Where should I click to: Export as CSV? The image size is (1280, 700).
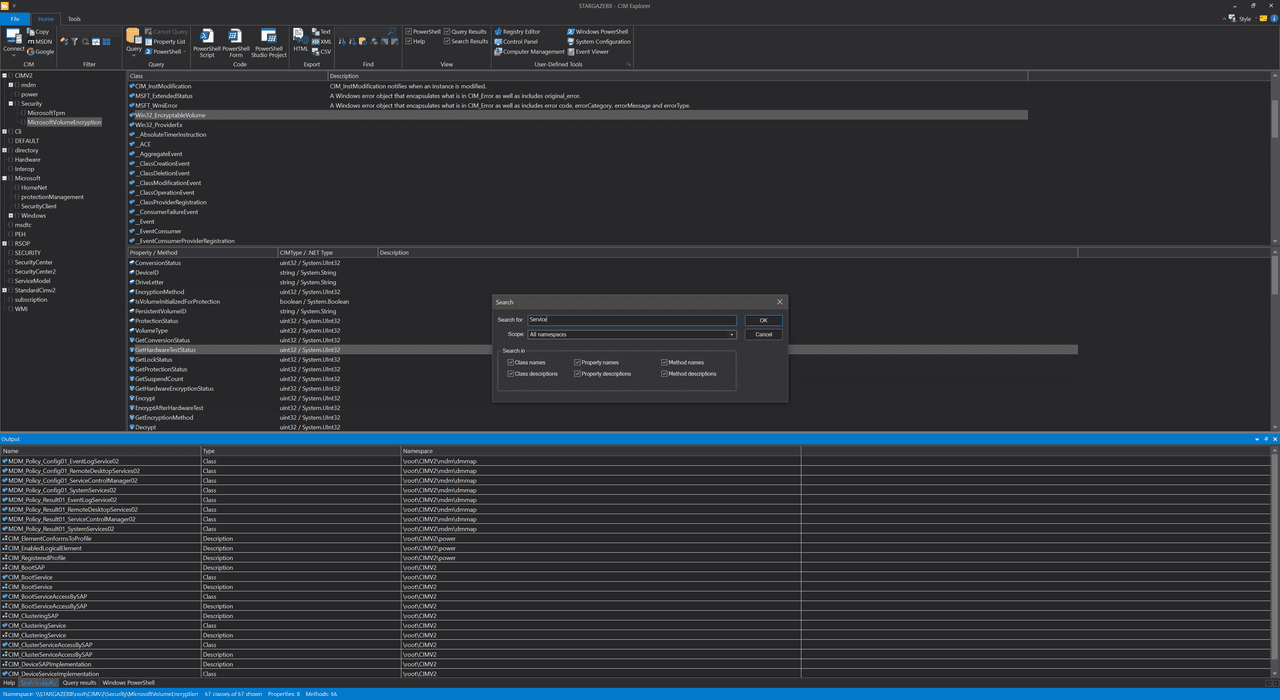point(322,52)
